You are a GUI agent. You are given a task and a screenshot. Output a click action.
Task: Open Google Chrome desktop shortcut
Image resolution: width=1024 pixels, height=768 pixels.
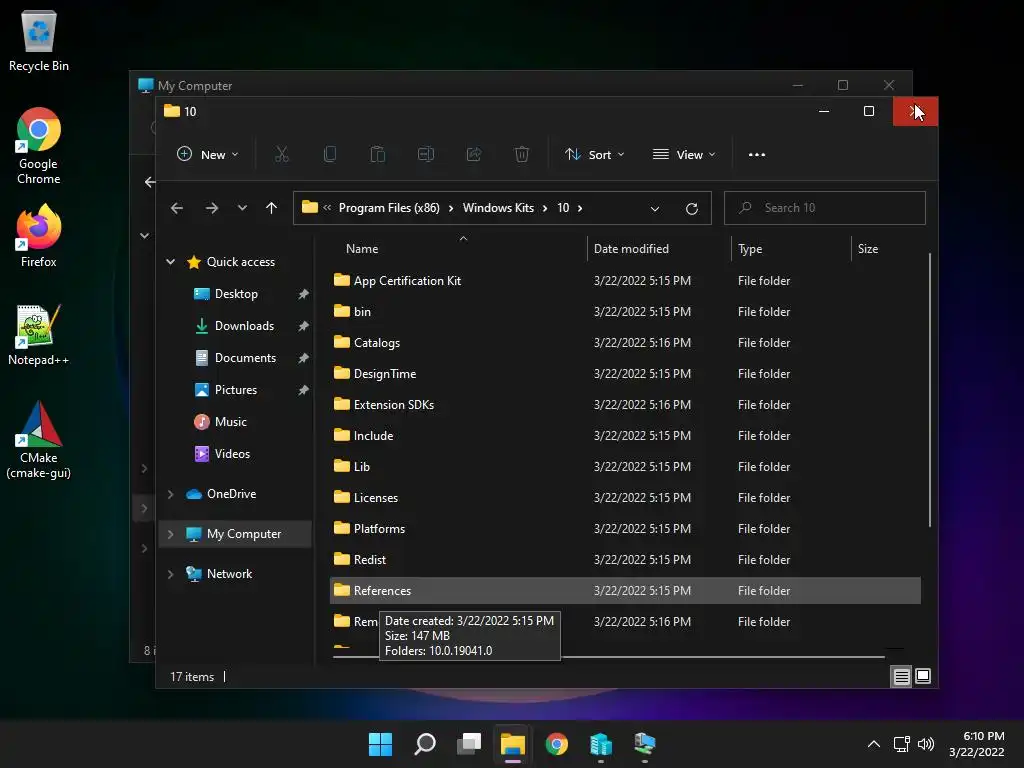39,146
